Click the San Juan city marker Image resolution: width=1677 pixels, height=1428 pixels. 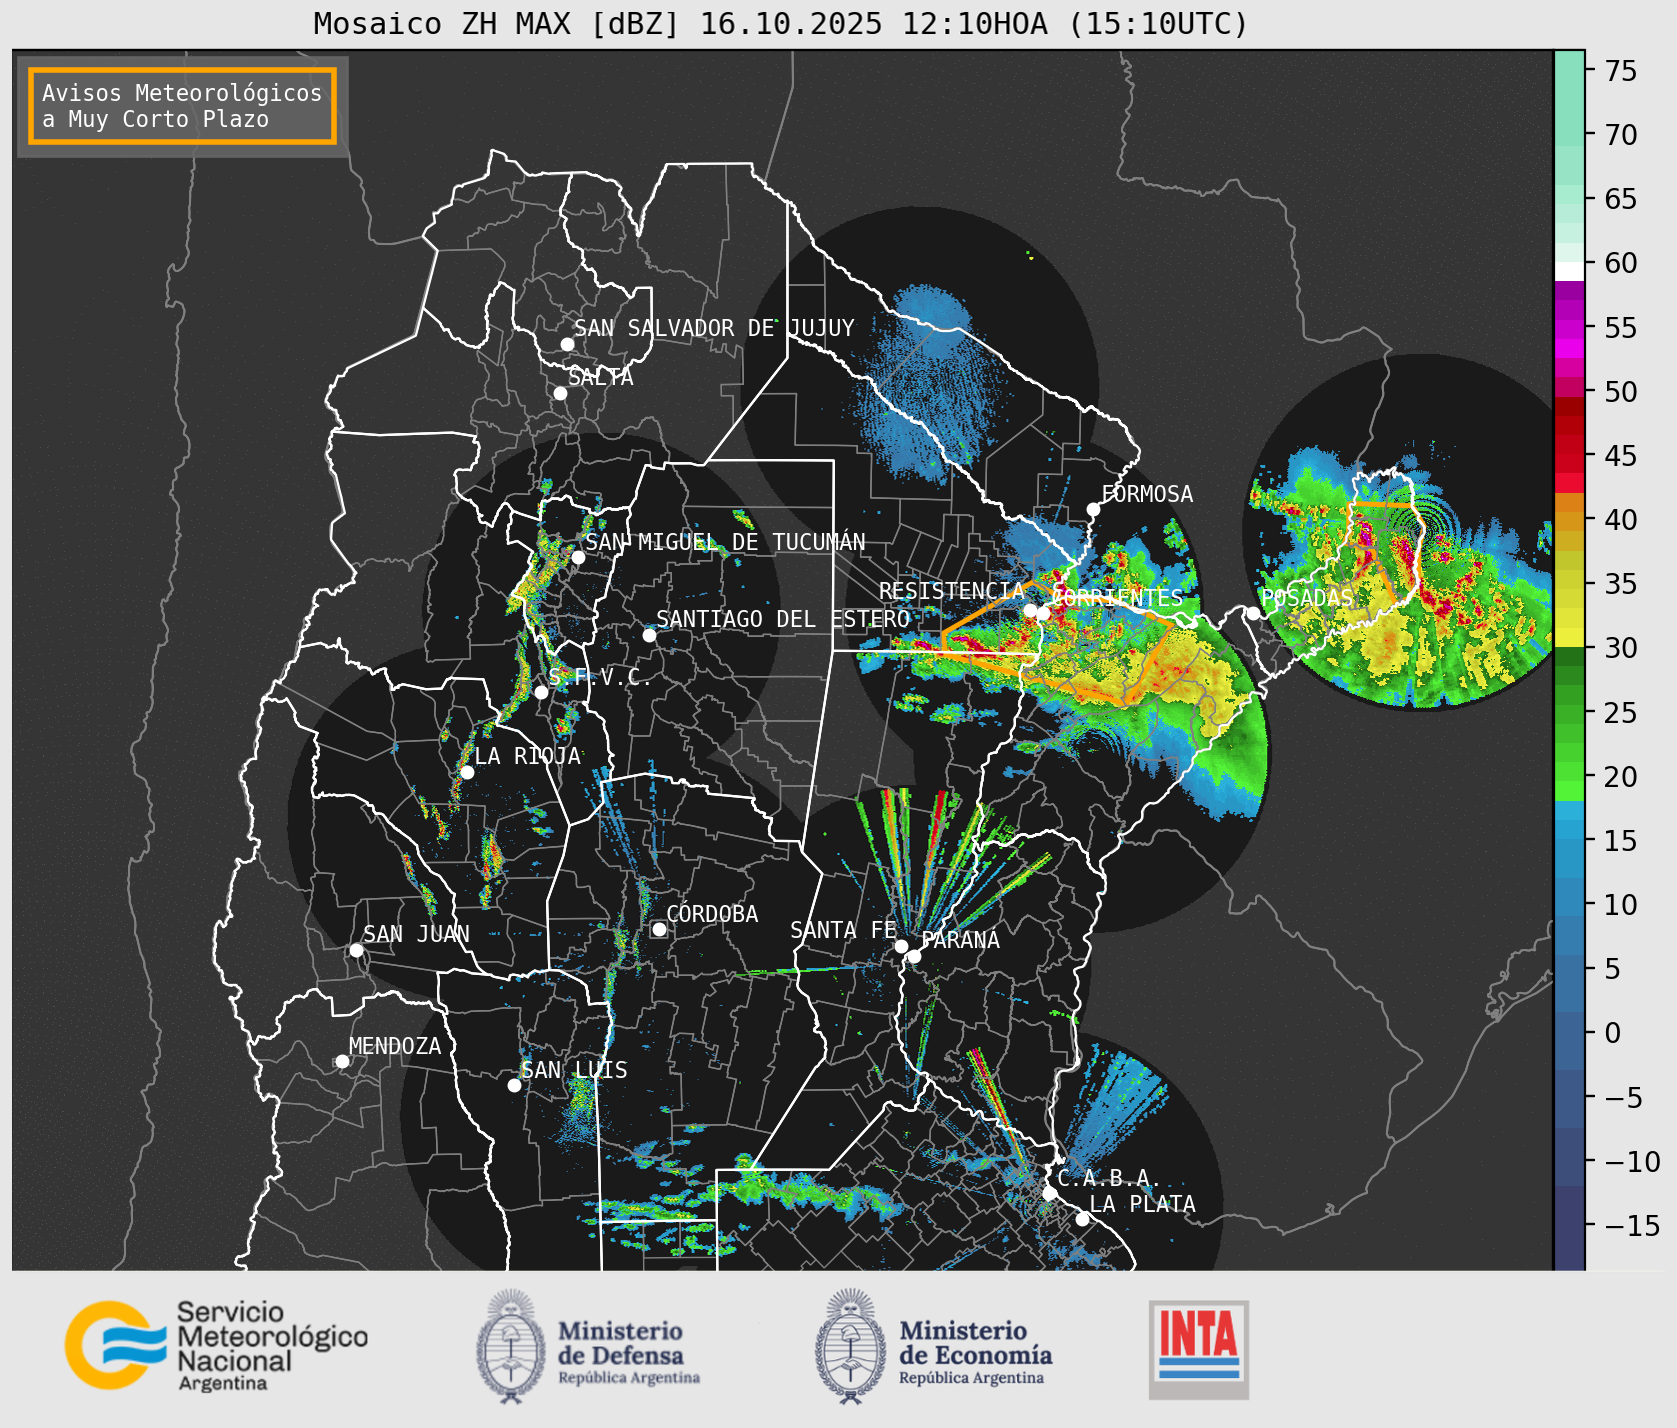356,950
